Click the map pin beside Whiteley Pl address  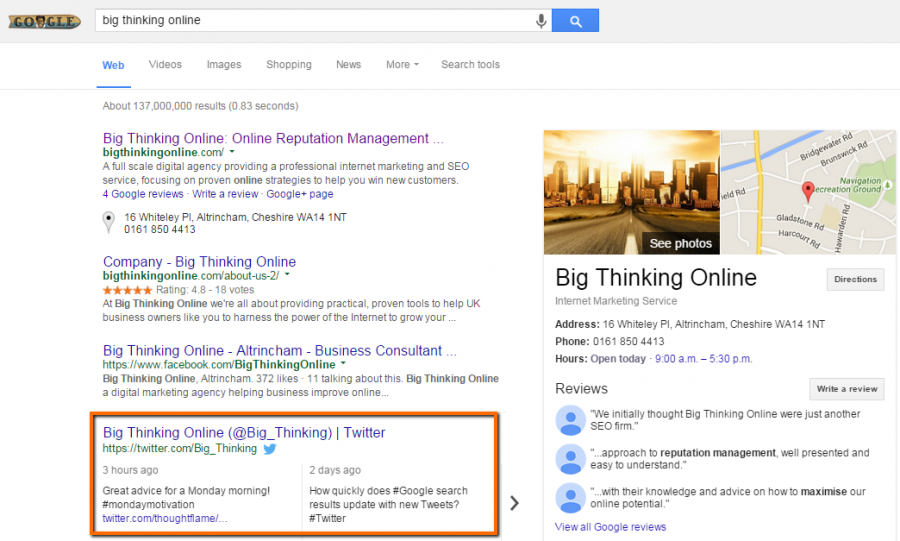click(108, 222)
